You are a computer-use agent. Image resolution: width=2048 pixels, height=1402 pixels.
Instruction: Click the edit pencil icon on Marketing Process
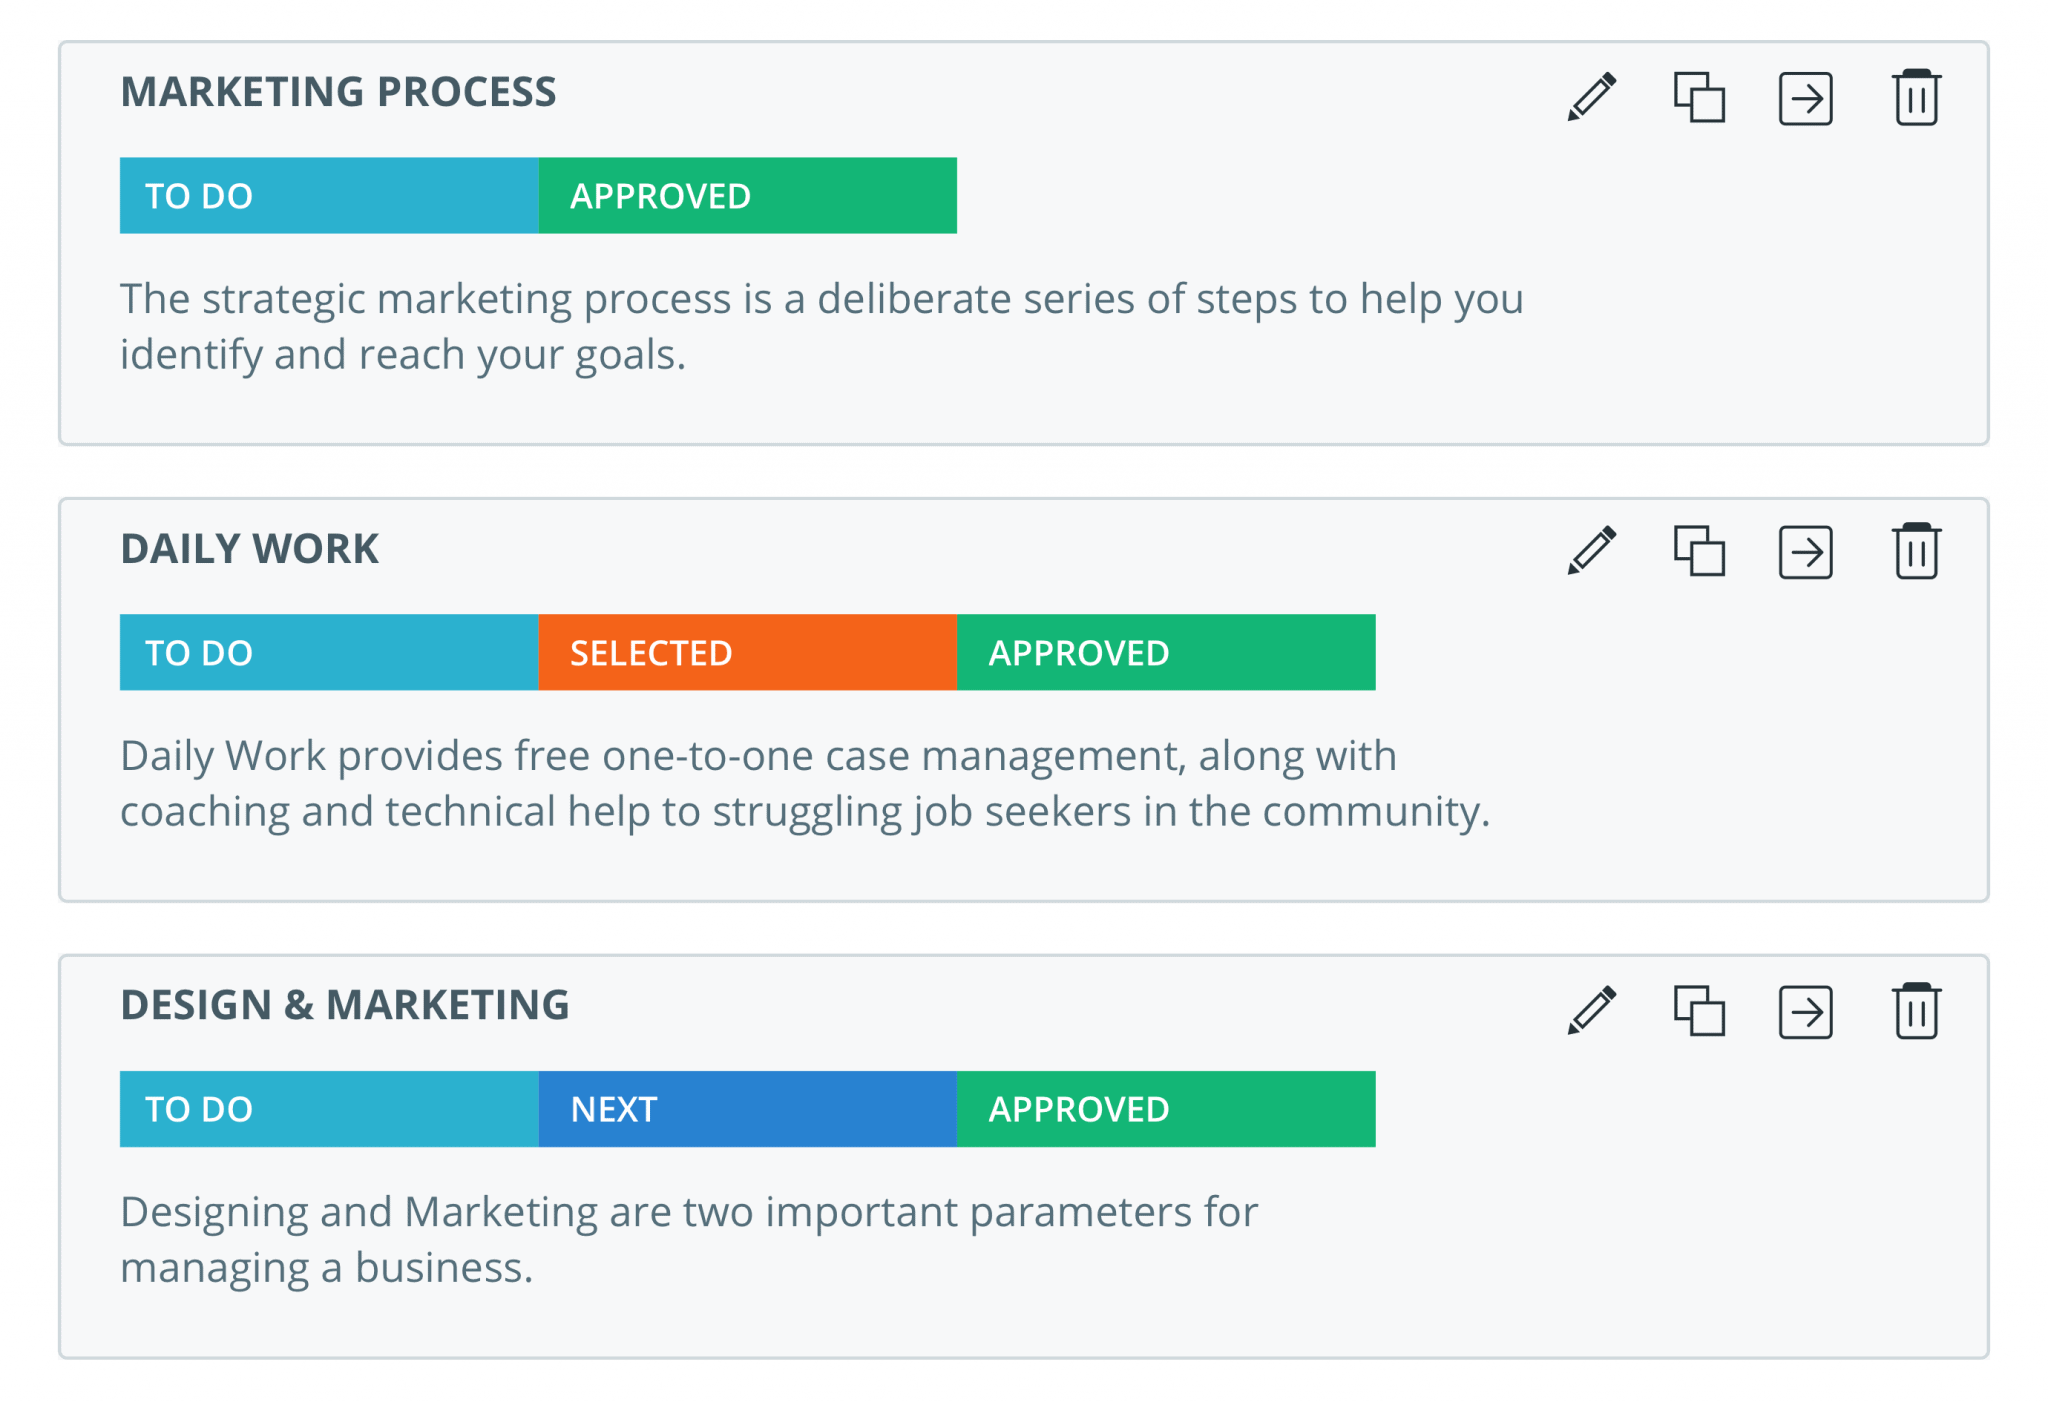(x=1592, y=97)
